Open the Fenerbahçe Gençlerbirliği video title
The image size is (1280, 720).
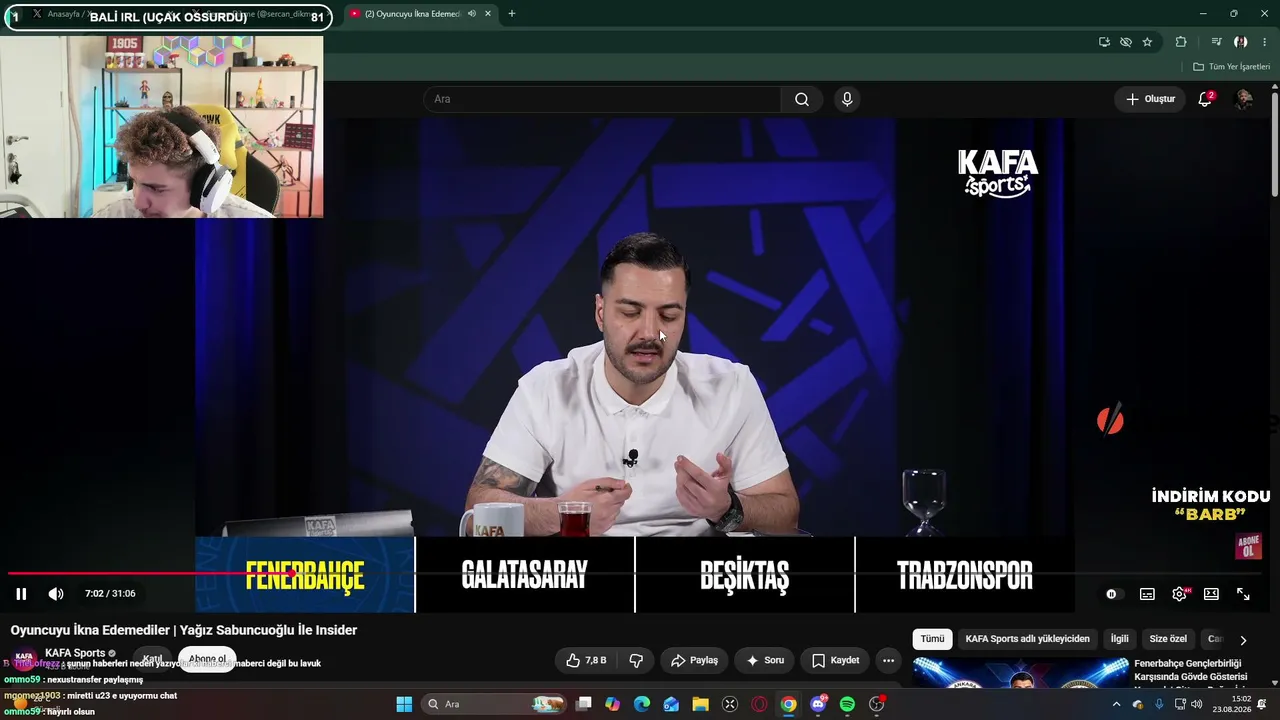click(x=1191, y=670)
